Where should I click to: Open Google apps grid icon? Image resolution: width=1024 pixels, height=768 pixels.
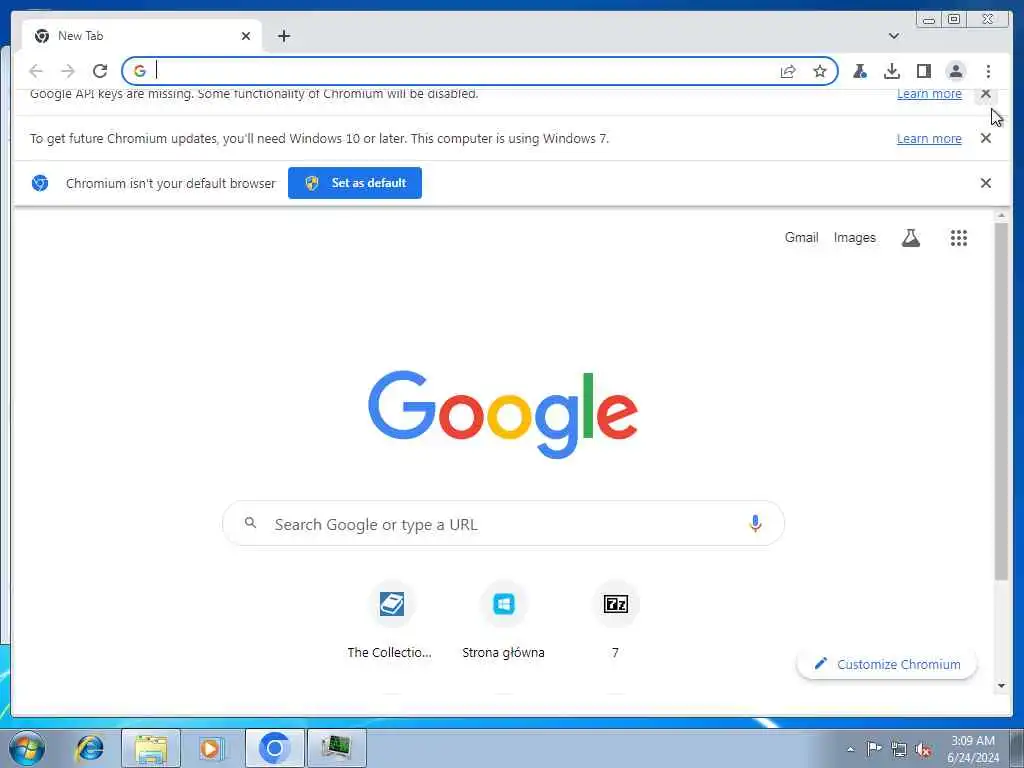click(x=958, y=238)
